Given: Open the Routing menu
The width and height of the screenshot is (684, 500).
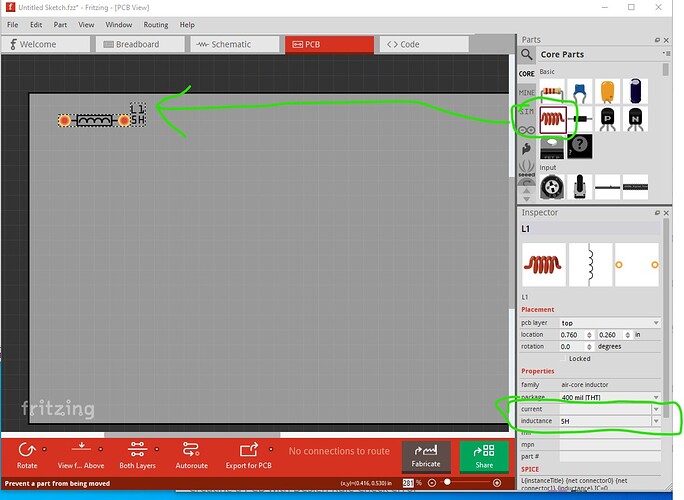Looking at the screenshot, I should pos(156,25).
